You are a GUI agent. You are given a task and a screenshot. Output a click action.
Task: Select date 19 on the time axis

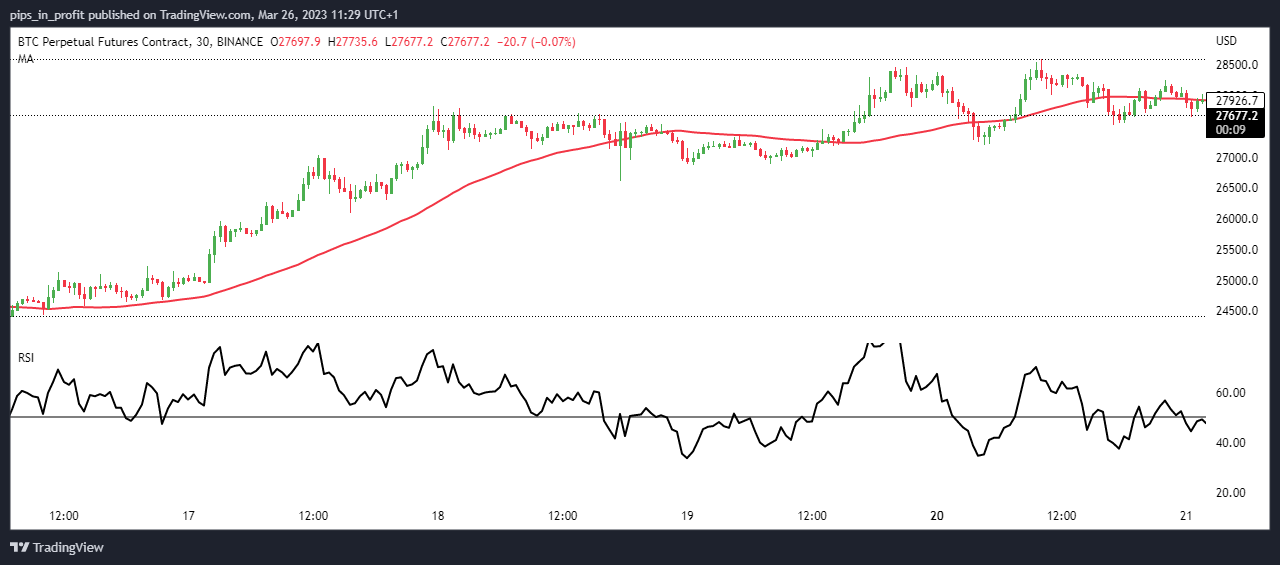[x=687, y=517]
